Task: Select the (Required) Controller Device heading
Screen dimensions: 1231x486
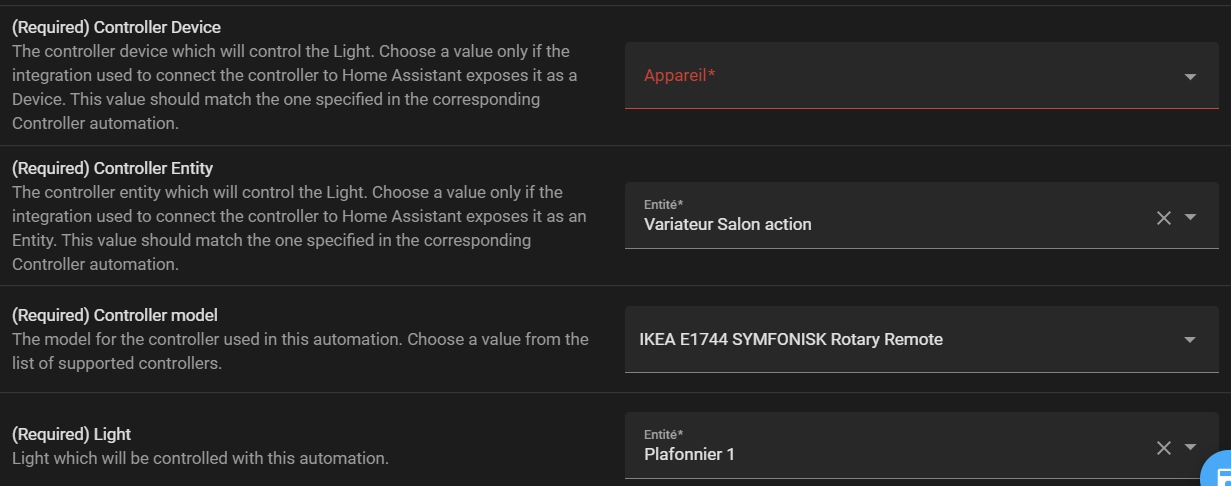Action: tap(116, 27)
